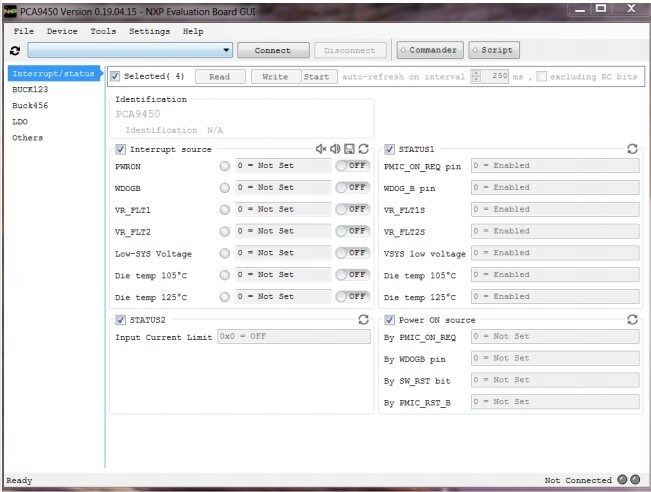Click the refresh icon beside the device dropdown

coord(14,50)
